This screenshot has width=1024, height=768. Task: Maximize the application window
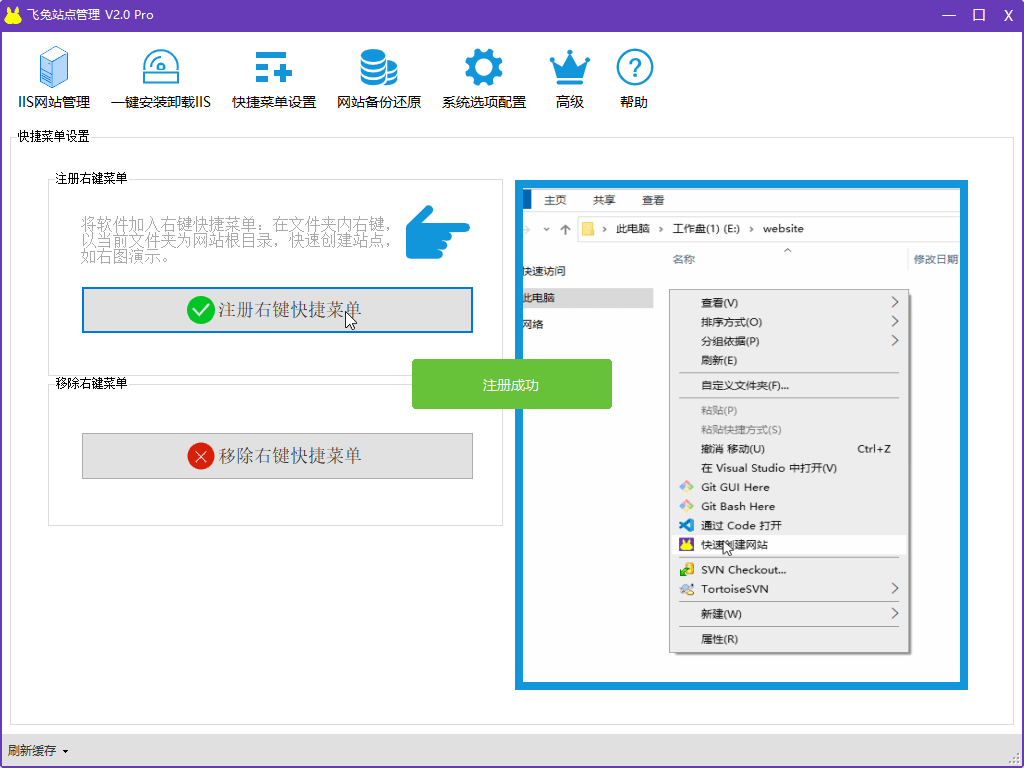[979, 15]
